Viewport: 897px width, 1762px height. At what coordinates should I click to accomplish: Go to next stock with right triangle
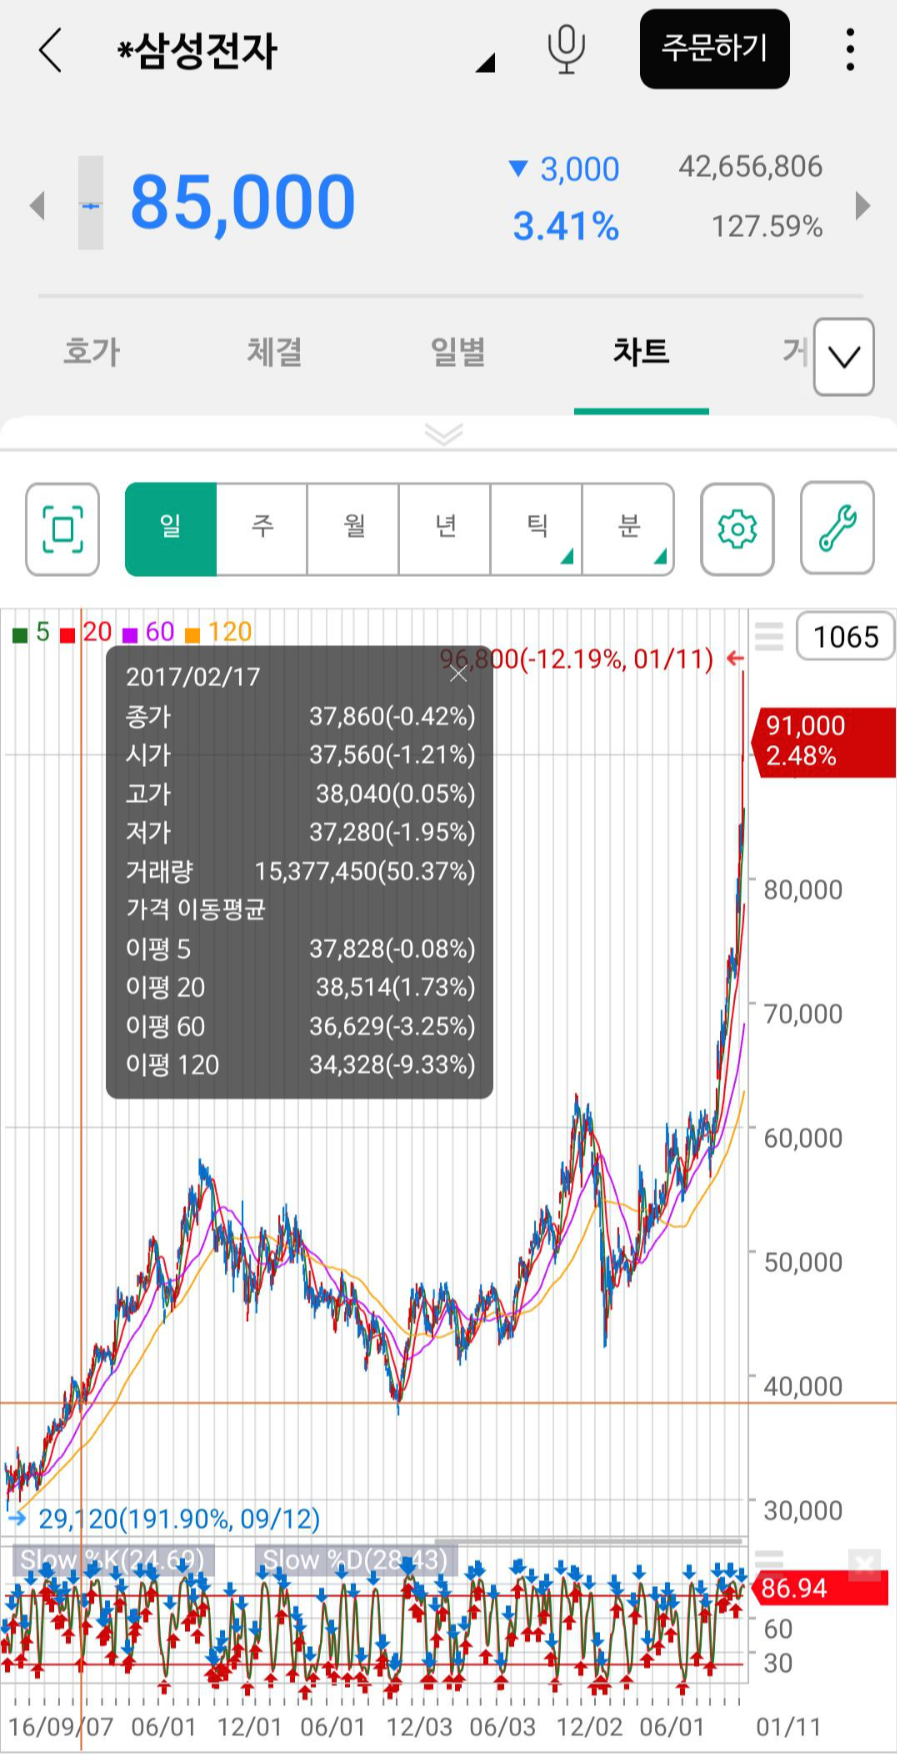[x=863, y=205]
